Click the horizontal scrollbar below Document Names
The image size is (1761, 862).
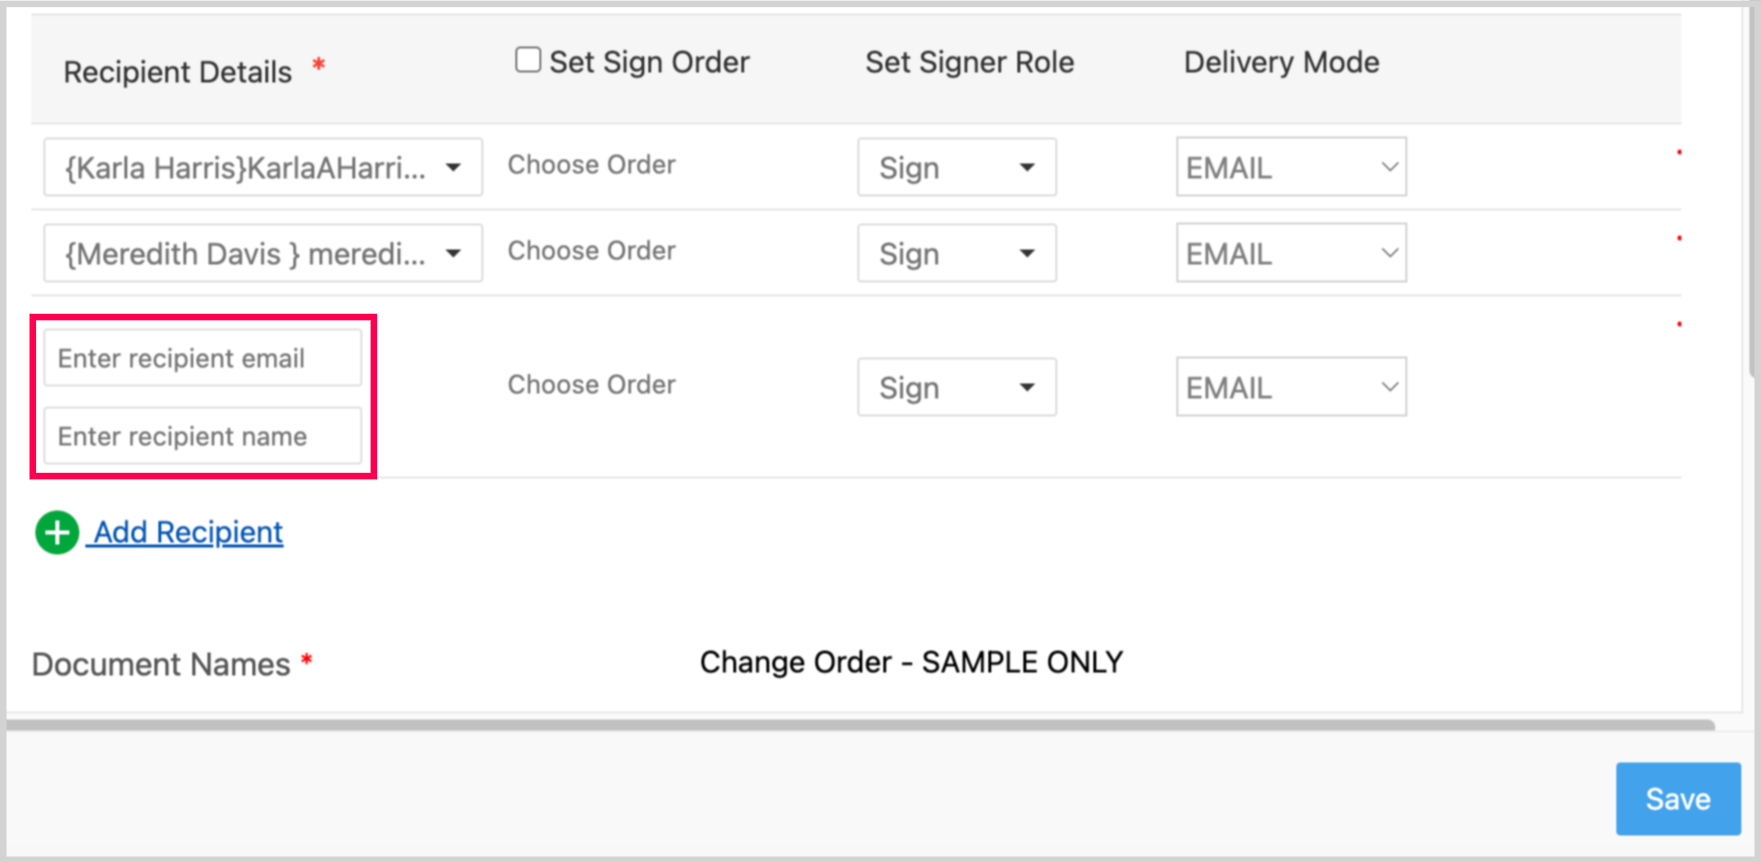tap(860, 724)
